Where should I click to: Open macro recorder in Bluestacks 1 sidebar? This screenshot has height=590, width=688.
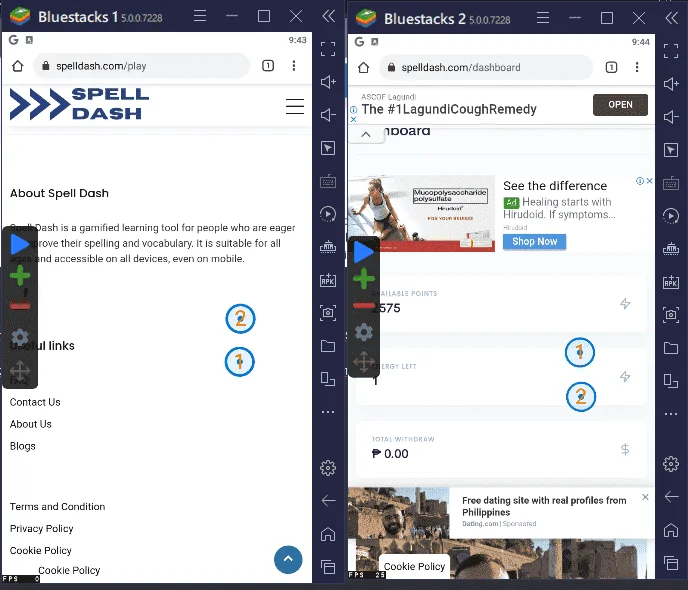328,214
